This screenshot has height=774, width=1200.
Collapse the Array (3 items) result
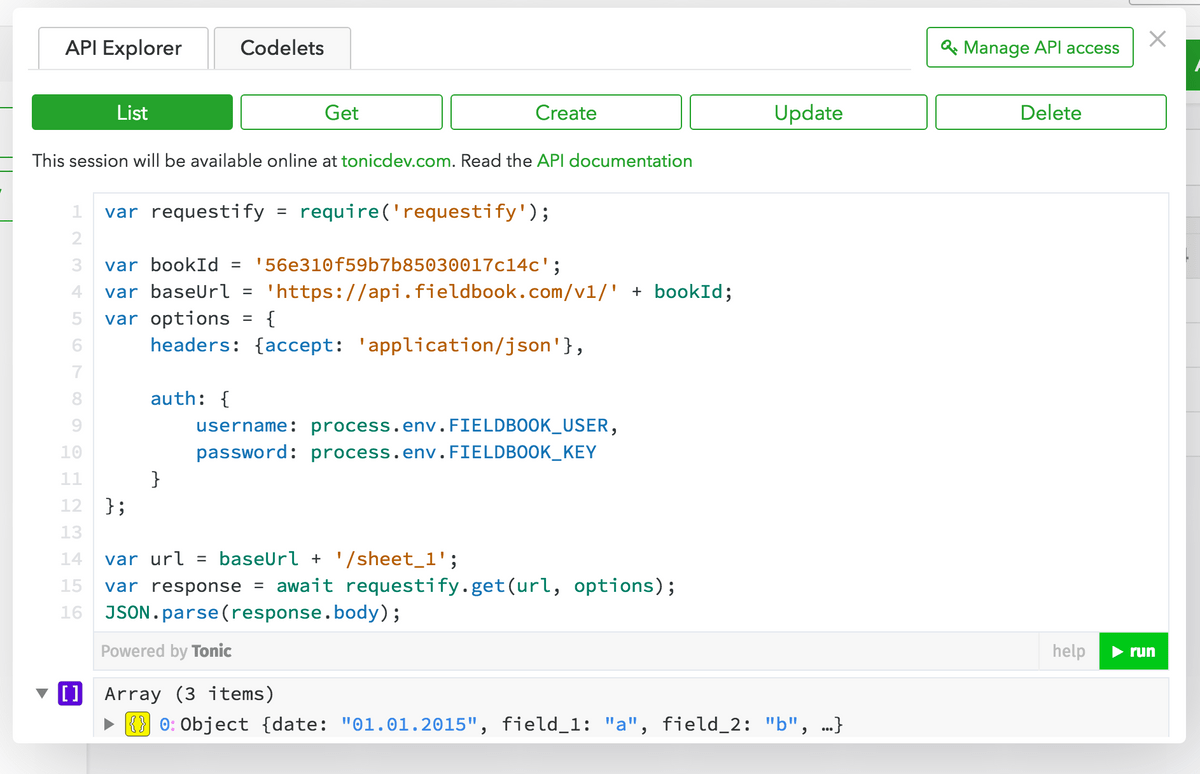(x=40, y=691)
